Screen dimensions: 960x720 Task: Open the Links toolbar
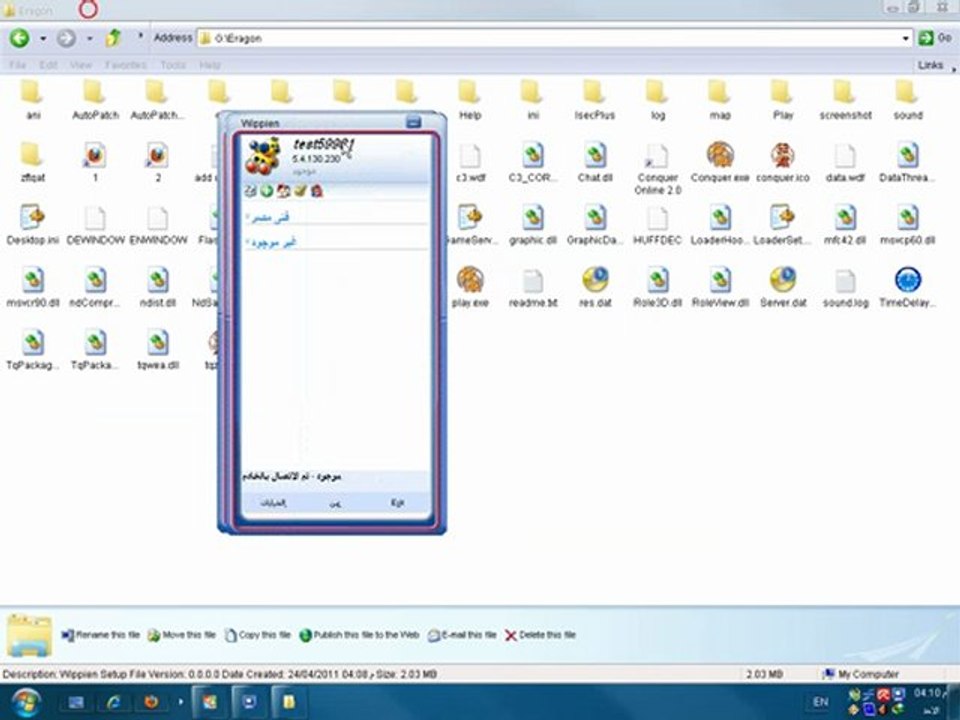click(930, 65)
